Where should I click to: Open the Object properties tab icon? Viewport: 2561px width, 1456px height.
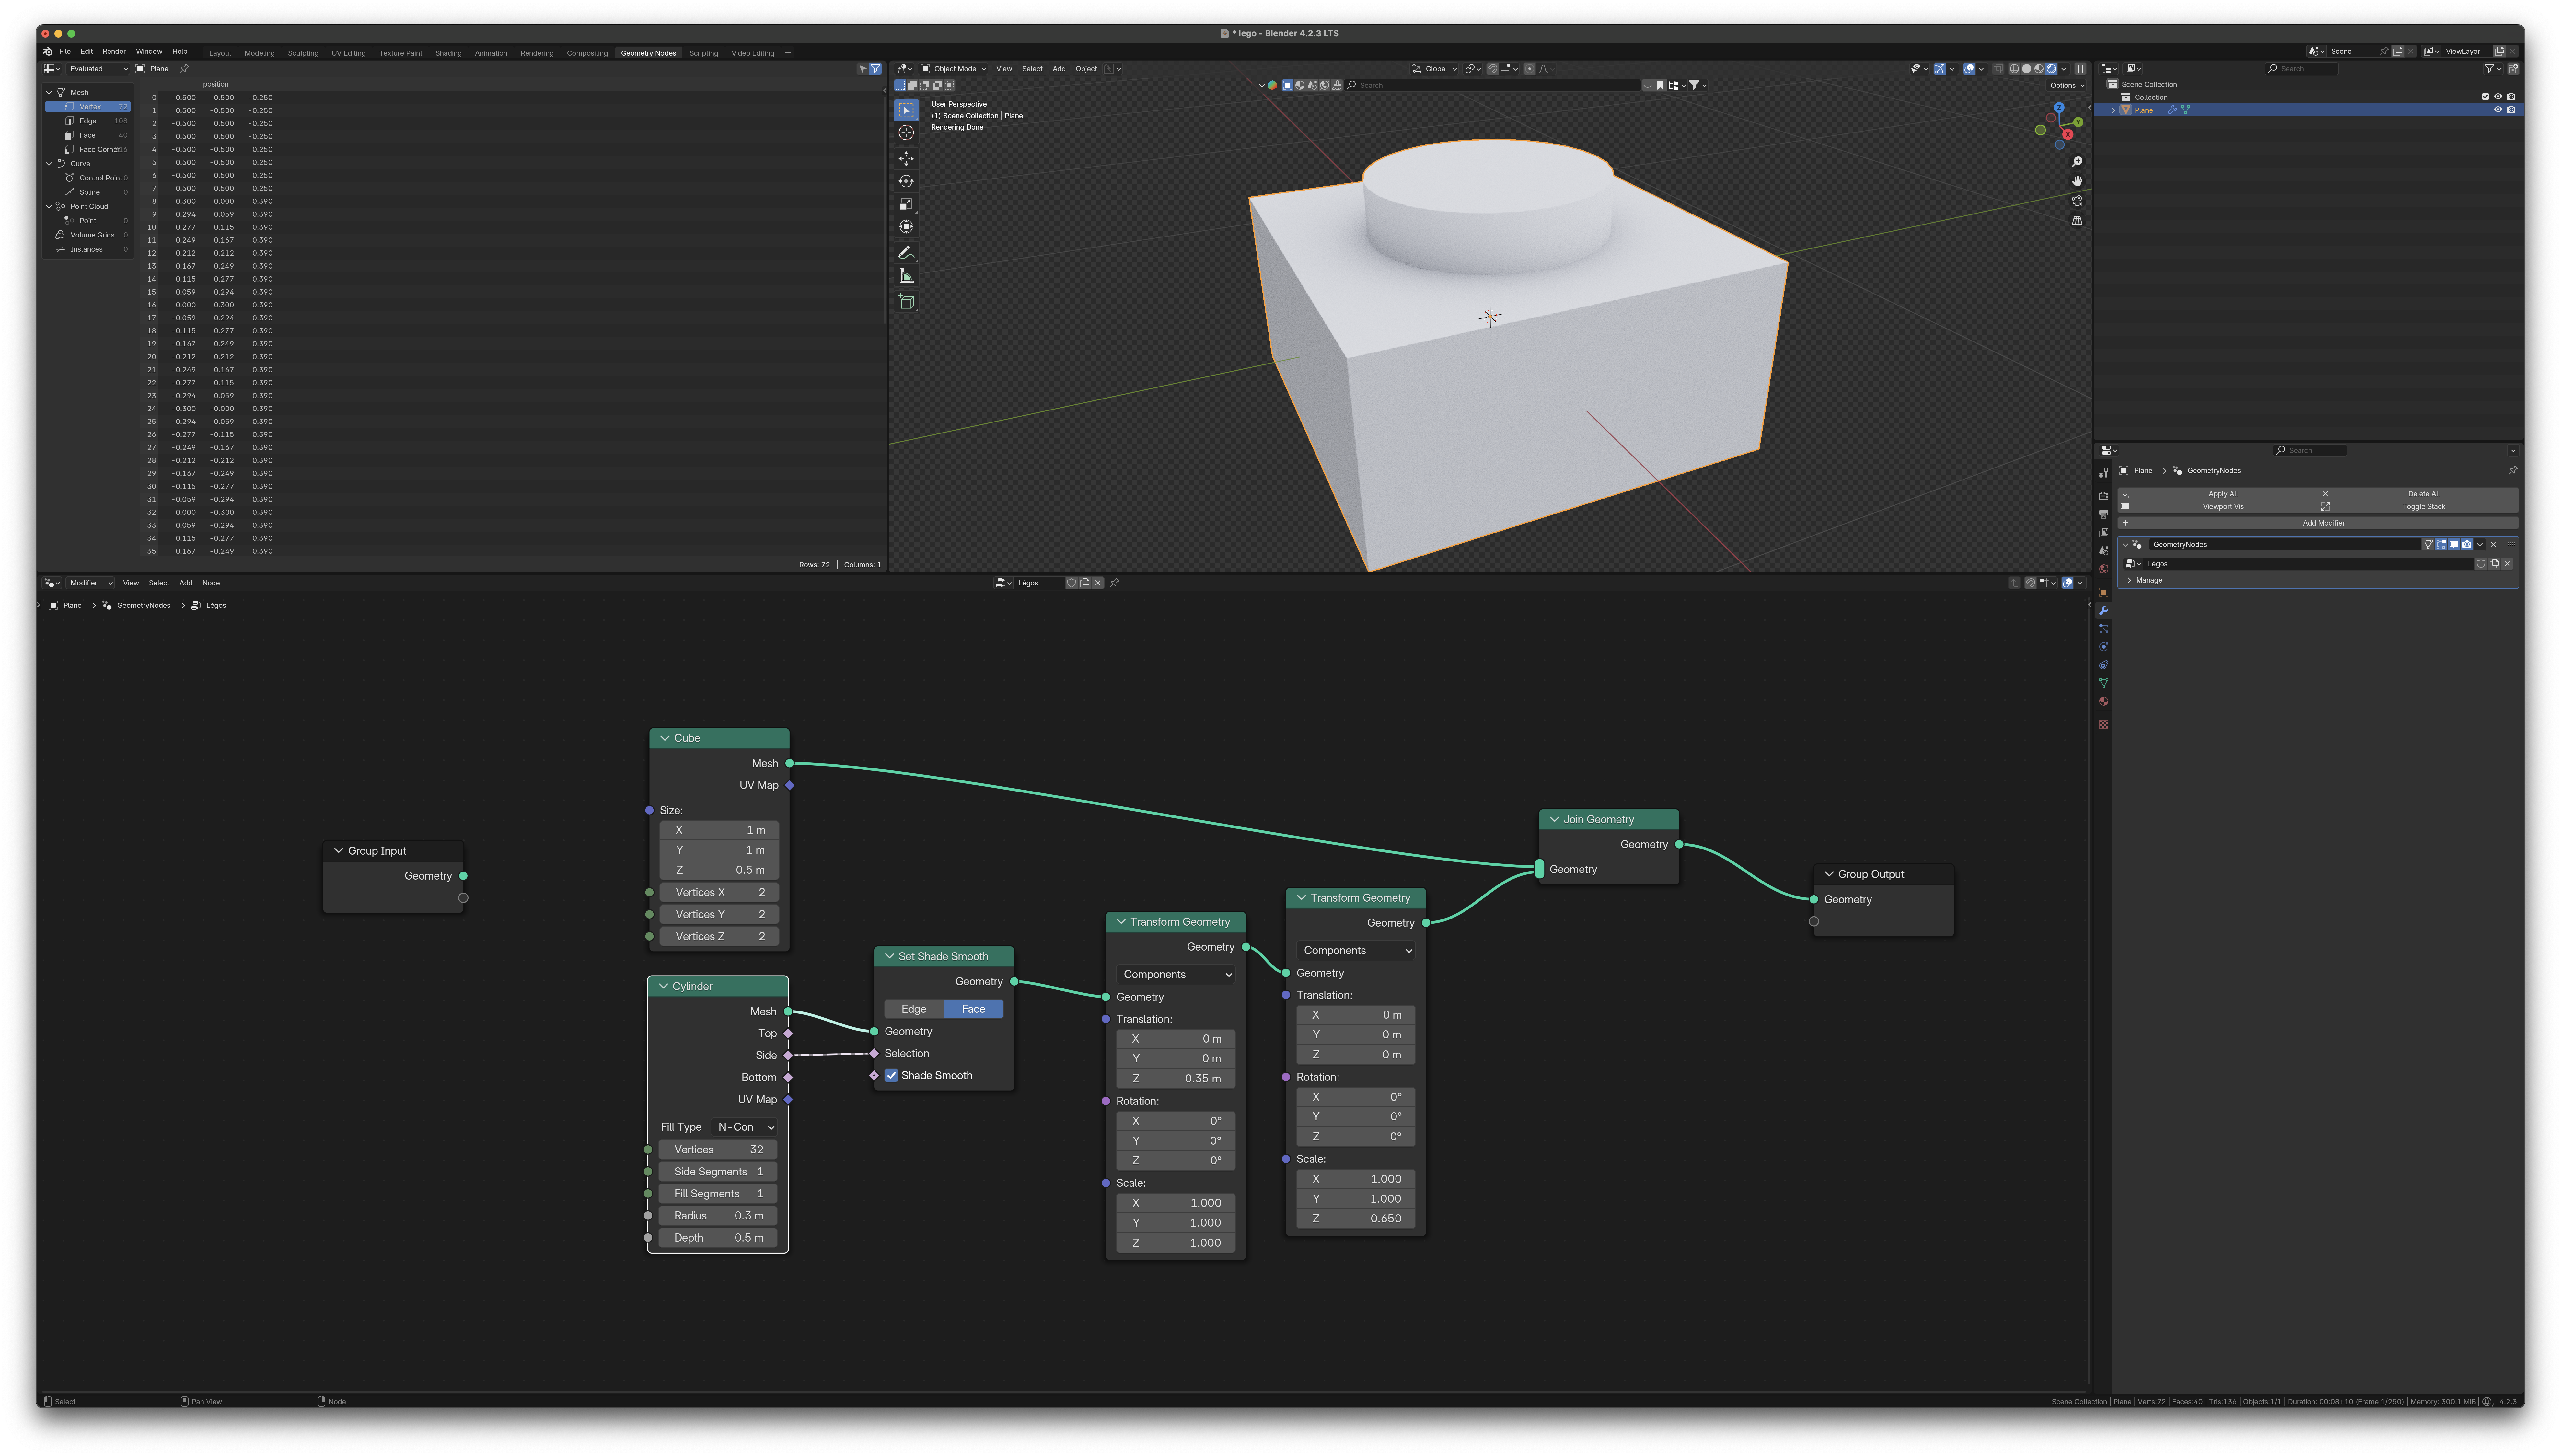2104,592
